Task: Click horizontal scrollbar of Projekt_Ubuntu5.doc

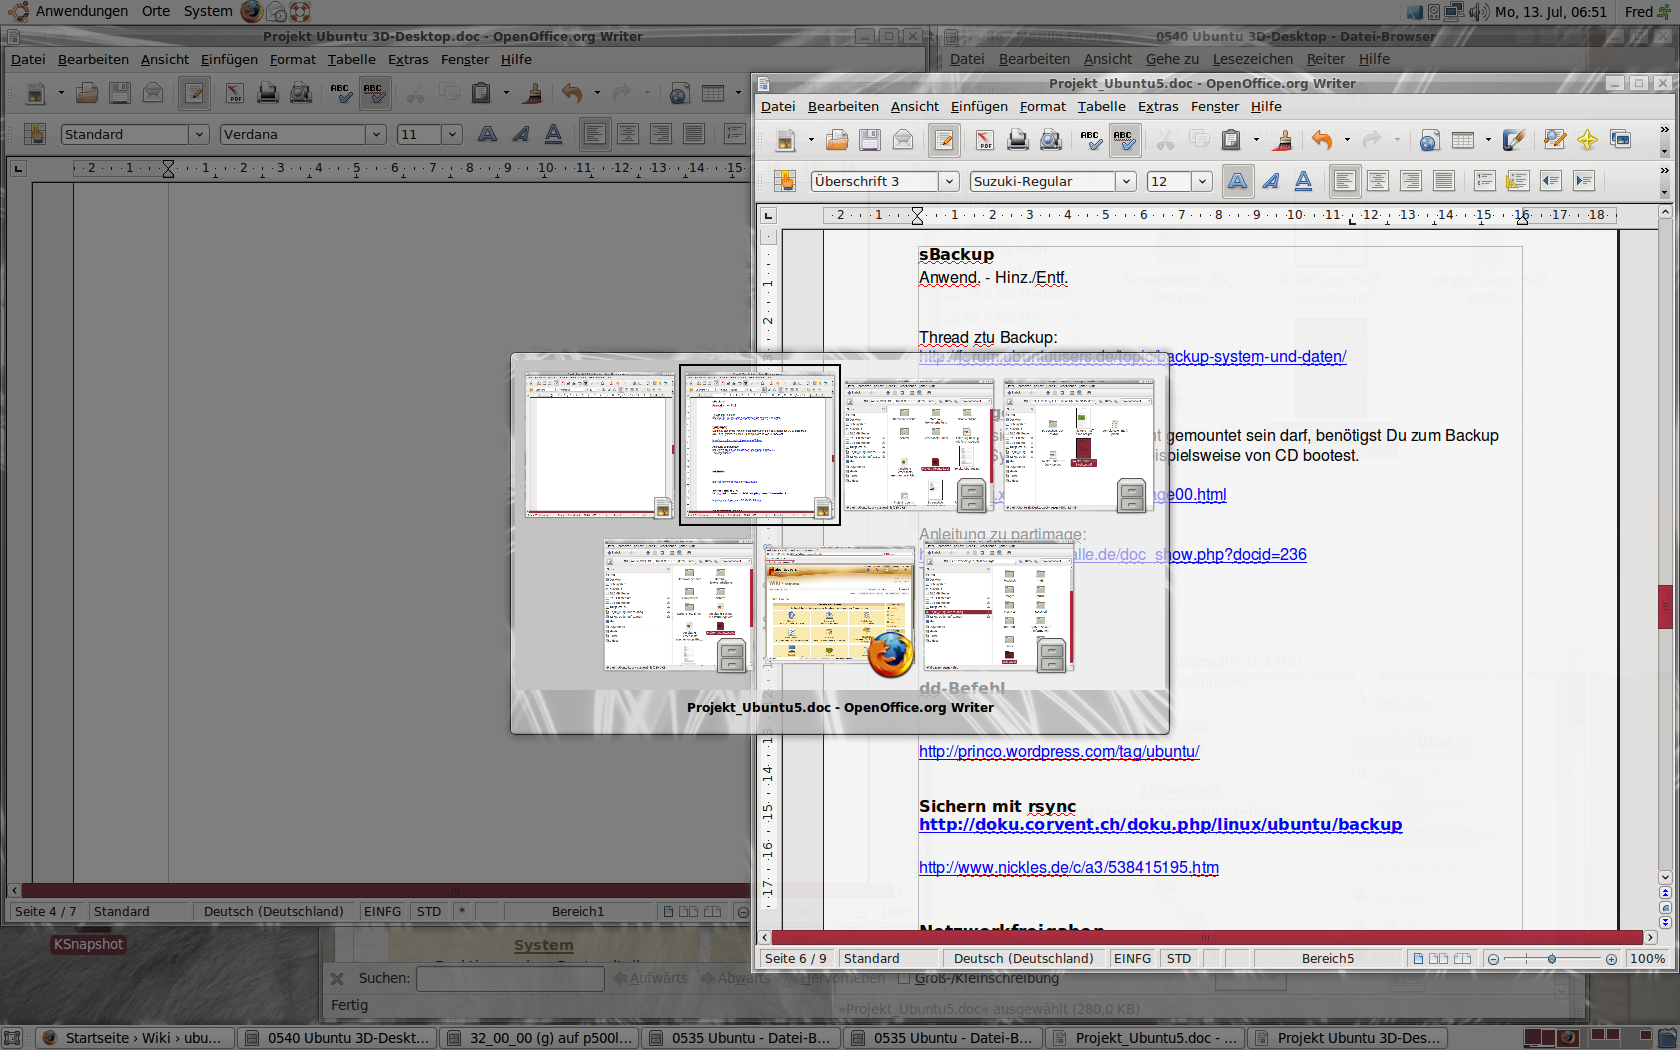Action: (x=1207, y=937)
